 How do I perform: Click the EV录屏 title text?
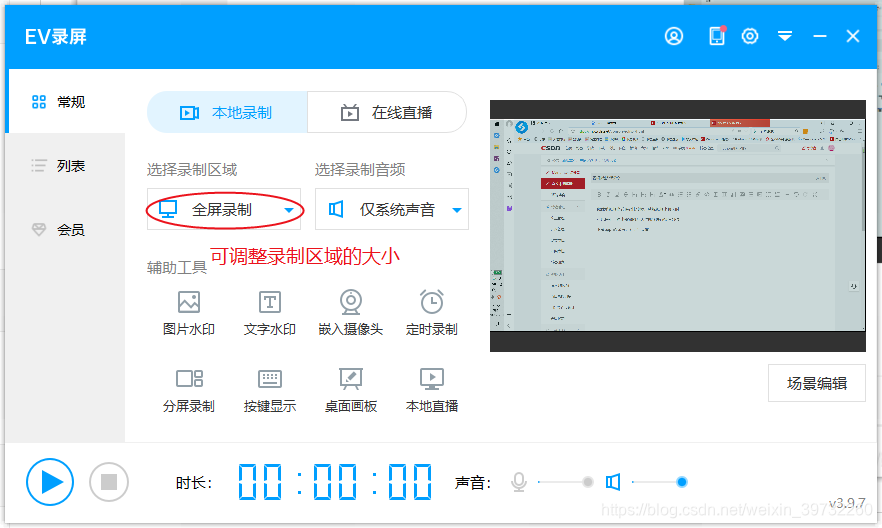coord(56,37)
